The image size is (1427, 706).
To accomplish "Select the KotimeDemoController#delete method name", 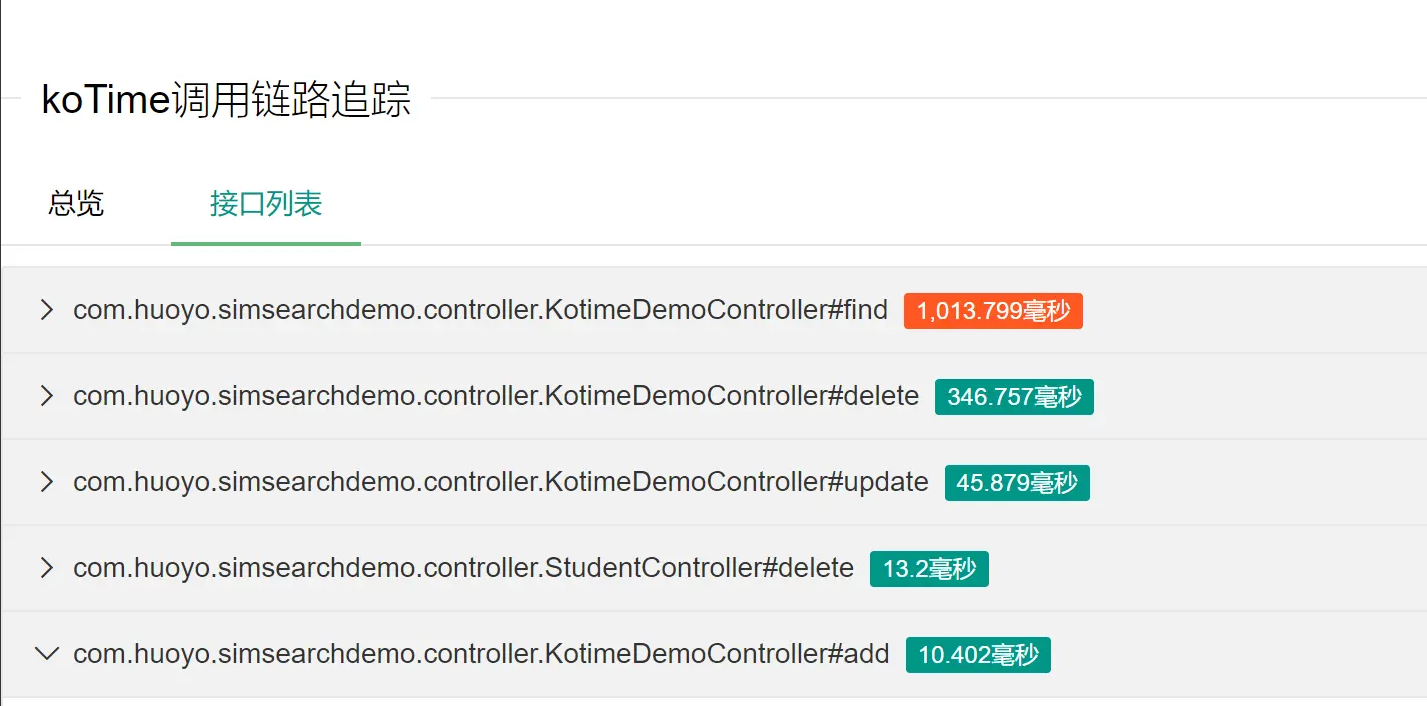I will click(494, 396).
